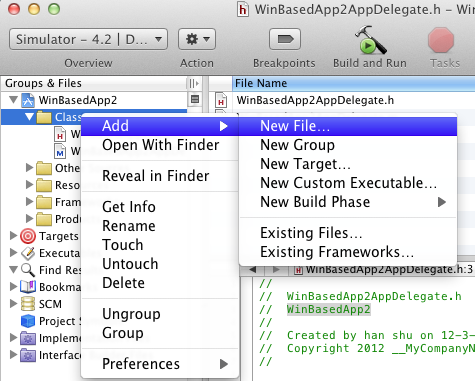The width and height of the screenshot is (475, 381).
Task: Expand the Interface Builder Files smart group
Action: pyautogui.click(x=14, y=355)
